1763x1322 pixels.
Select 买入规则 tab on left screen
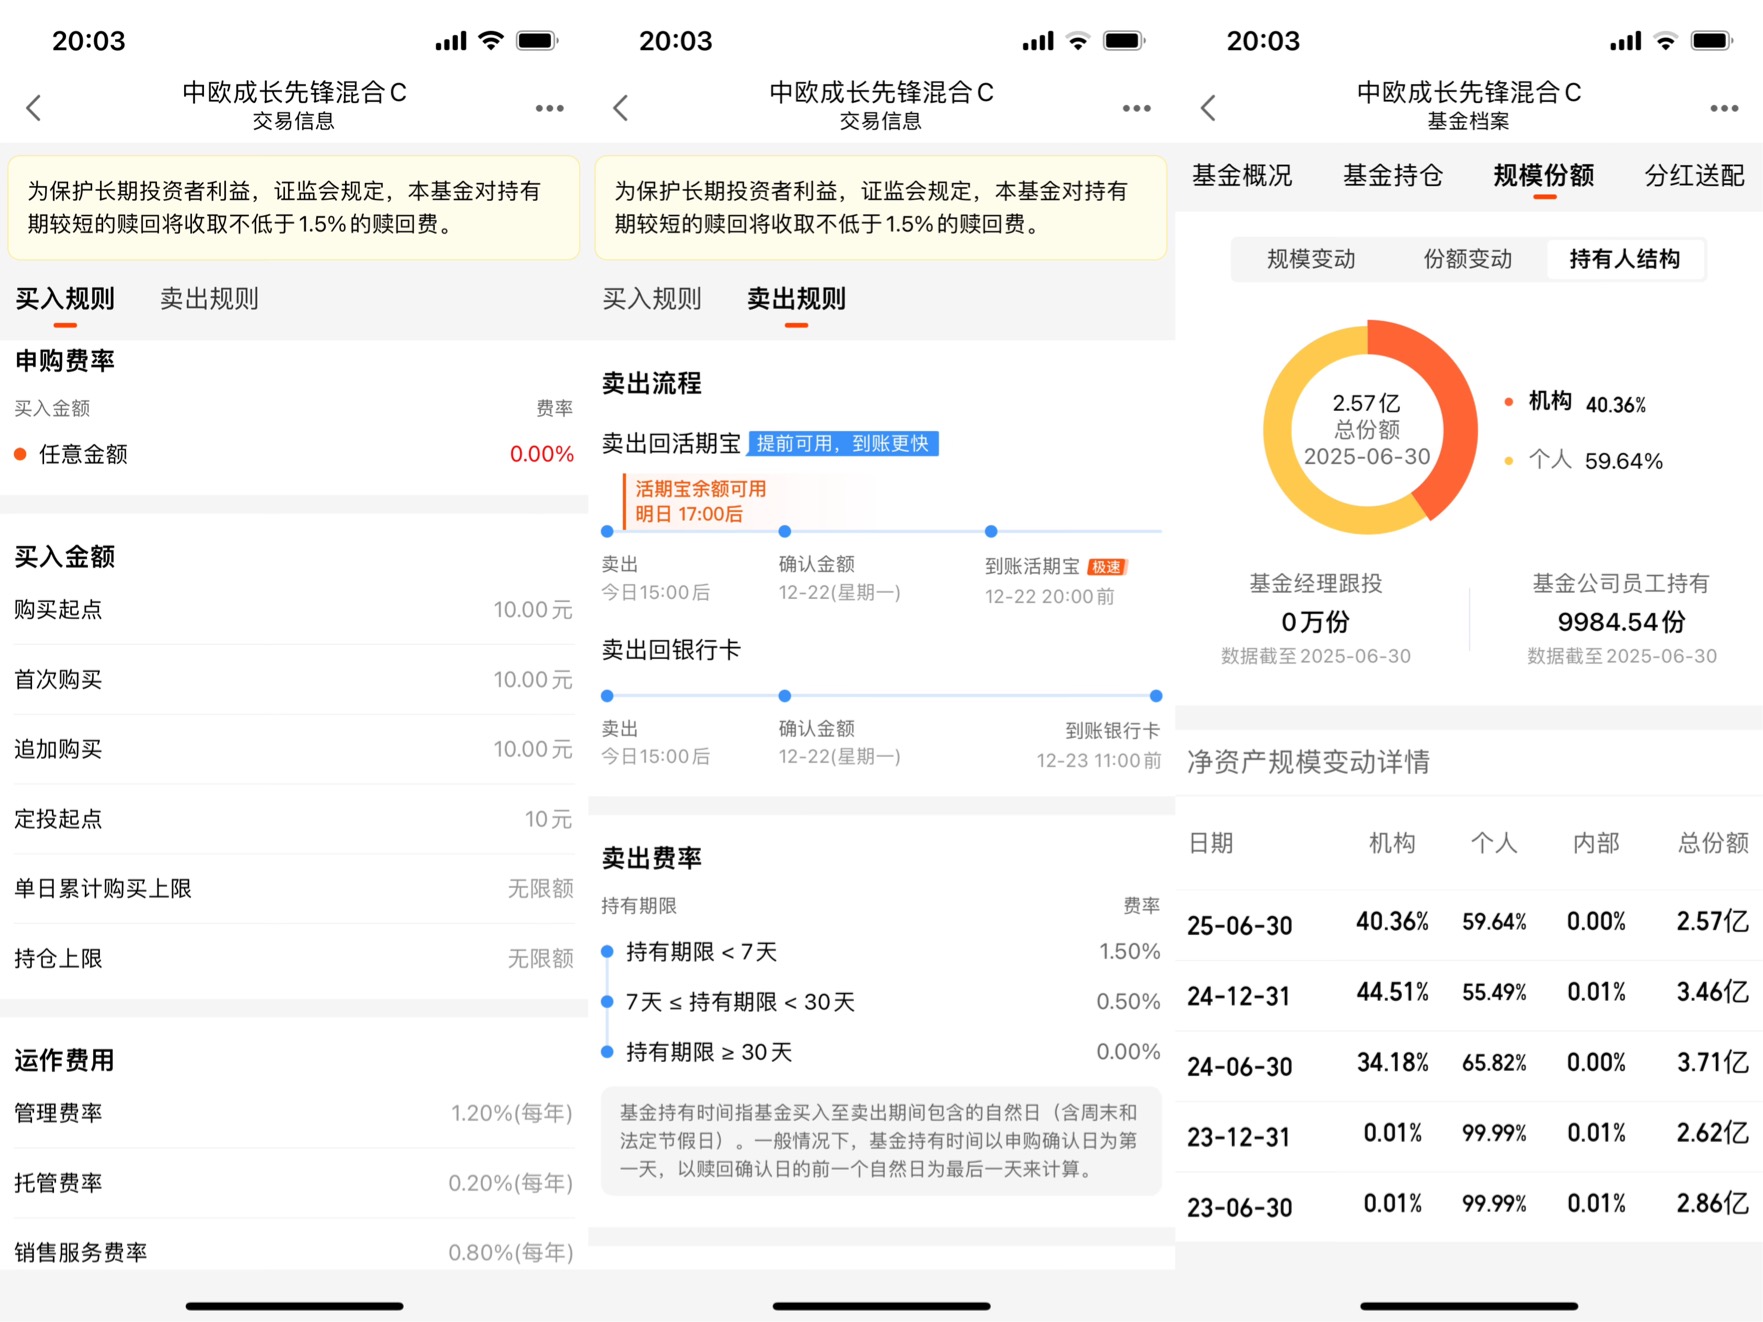(x=65, y=299)
